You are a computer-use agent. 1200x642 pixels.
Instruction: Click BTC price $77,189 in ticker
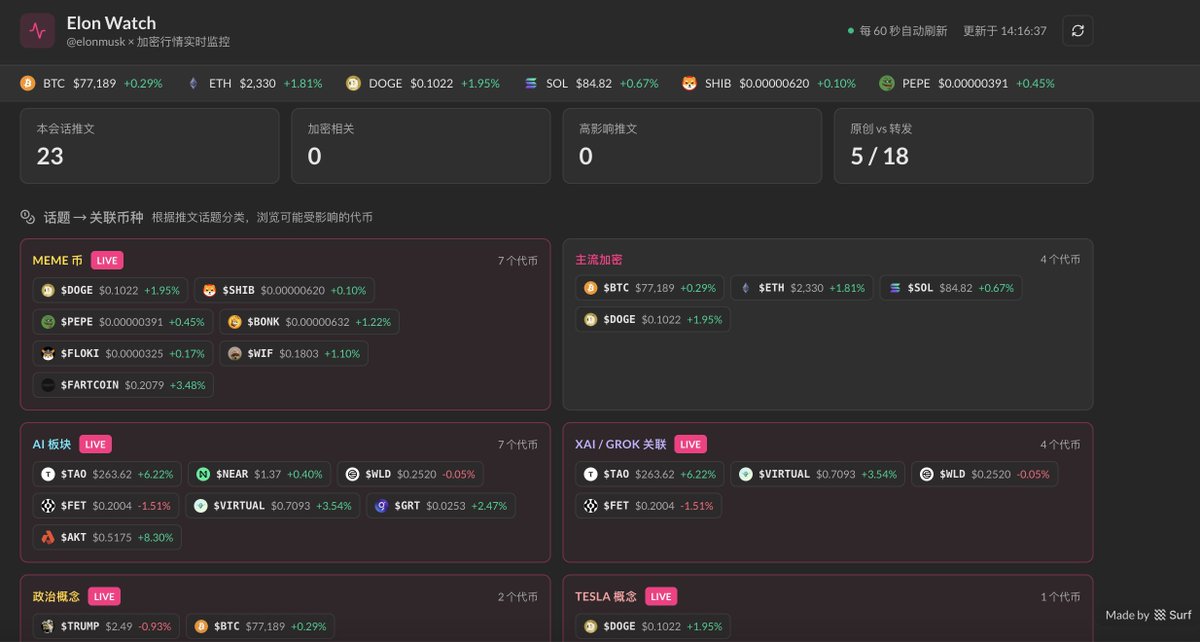[x=94, y=83]
